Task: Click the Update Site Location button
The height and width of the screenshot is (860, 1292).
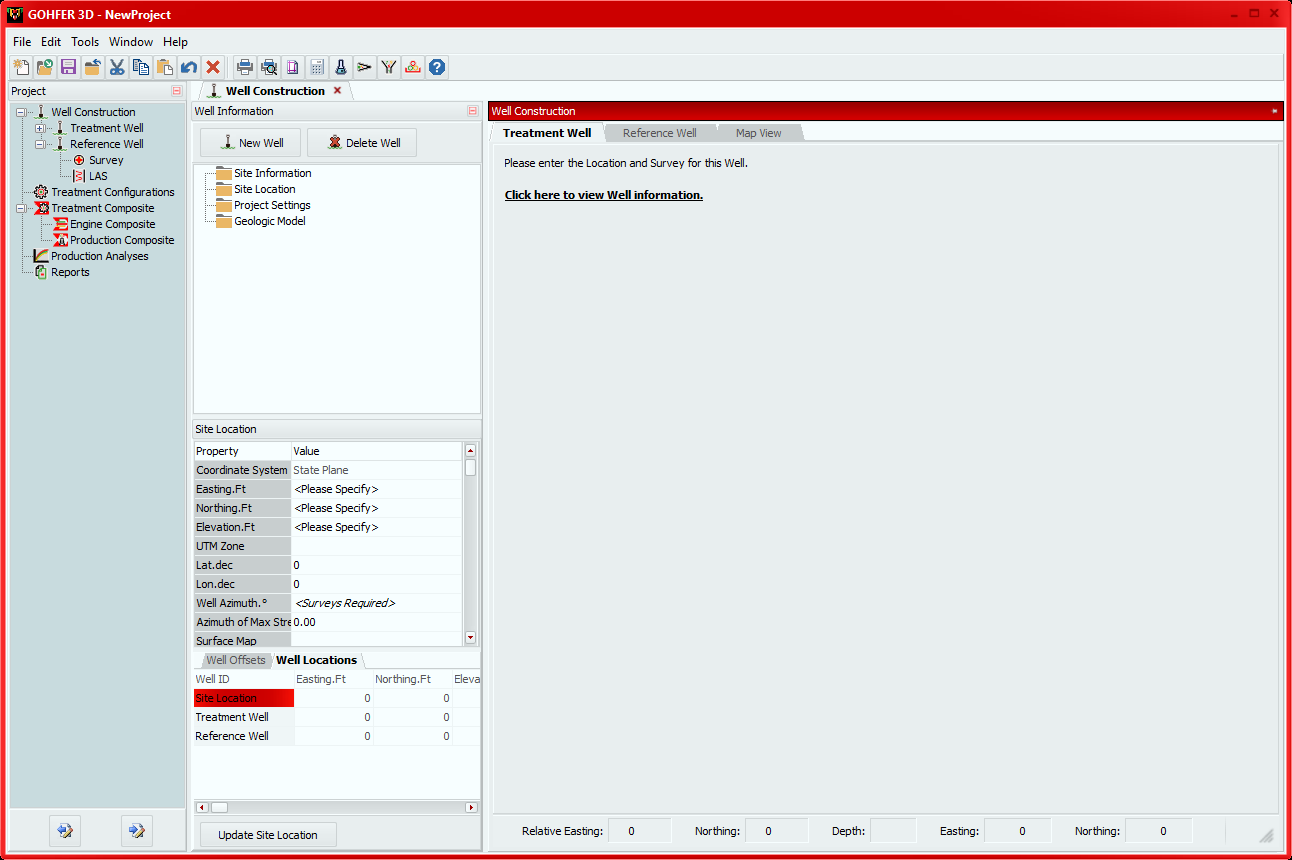Action: 268,835
